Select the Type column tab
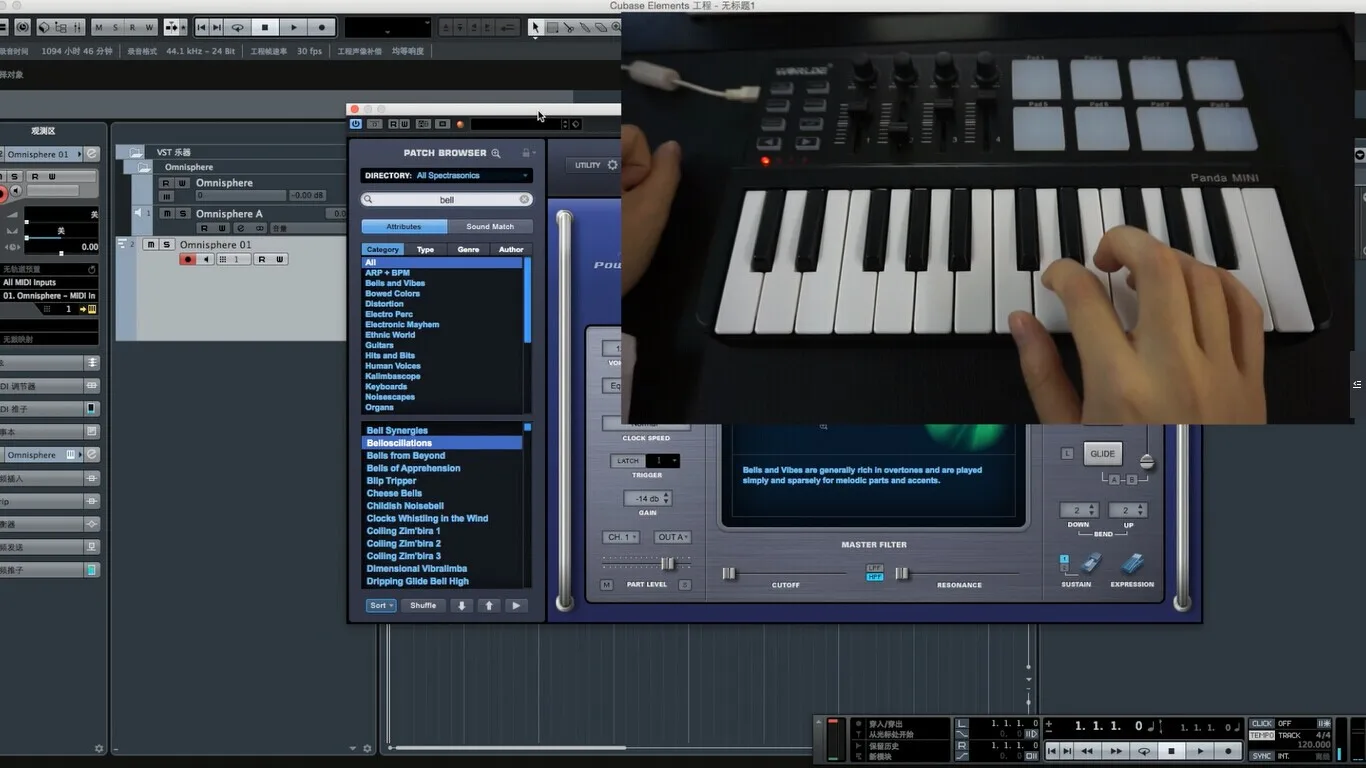Viewport: 1366px width, 768px height. (x=425, y=249)
